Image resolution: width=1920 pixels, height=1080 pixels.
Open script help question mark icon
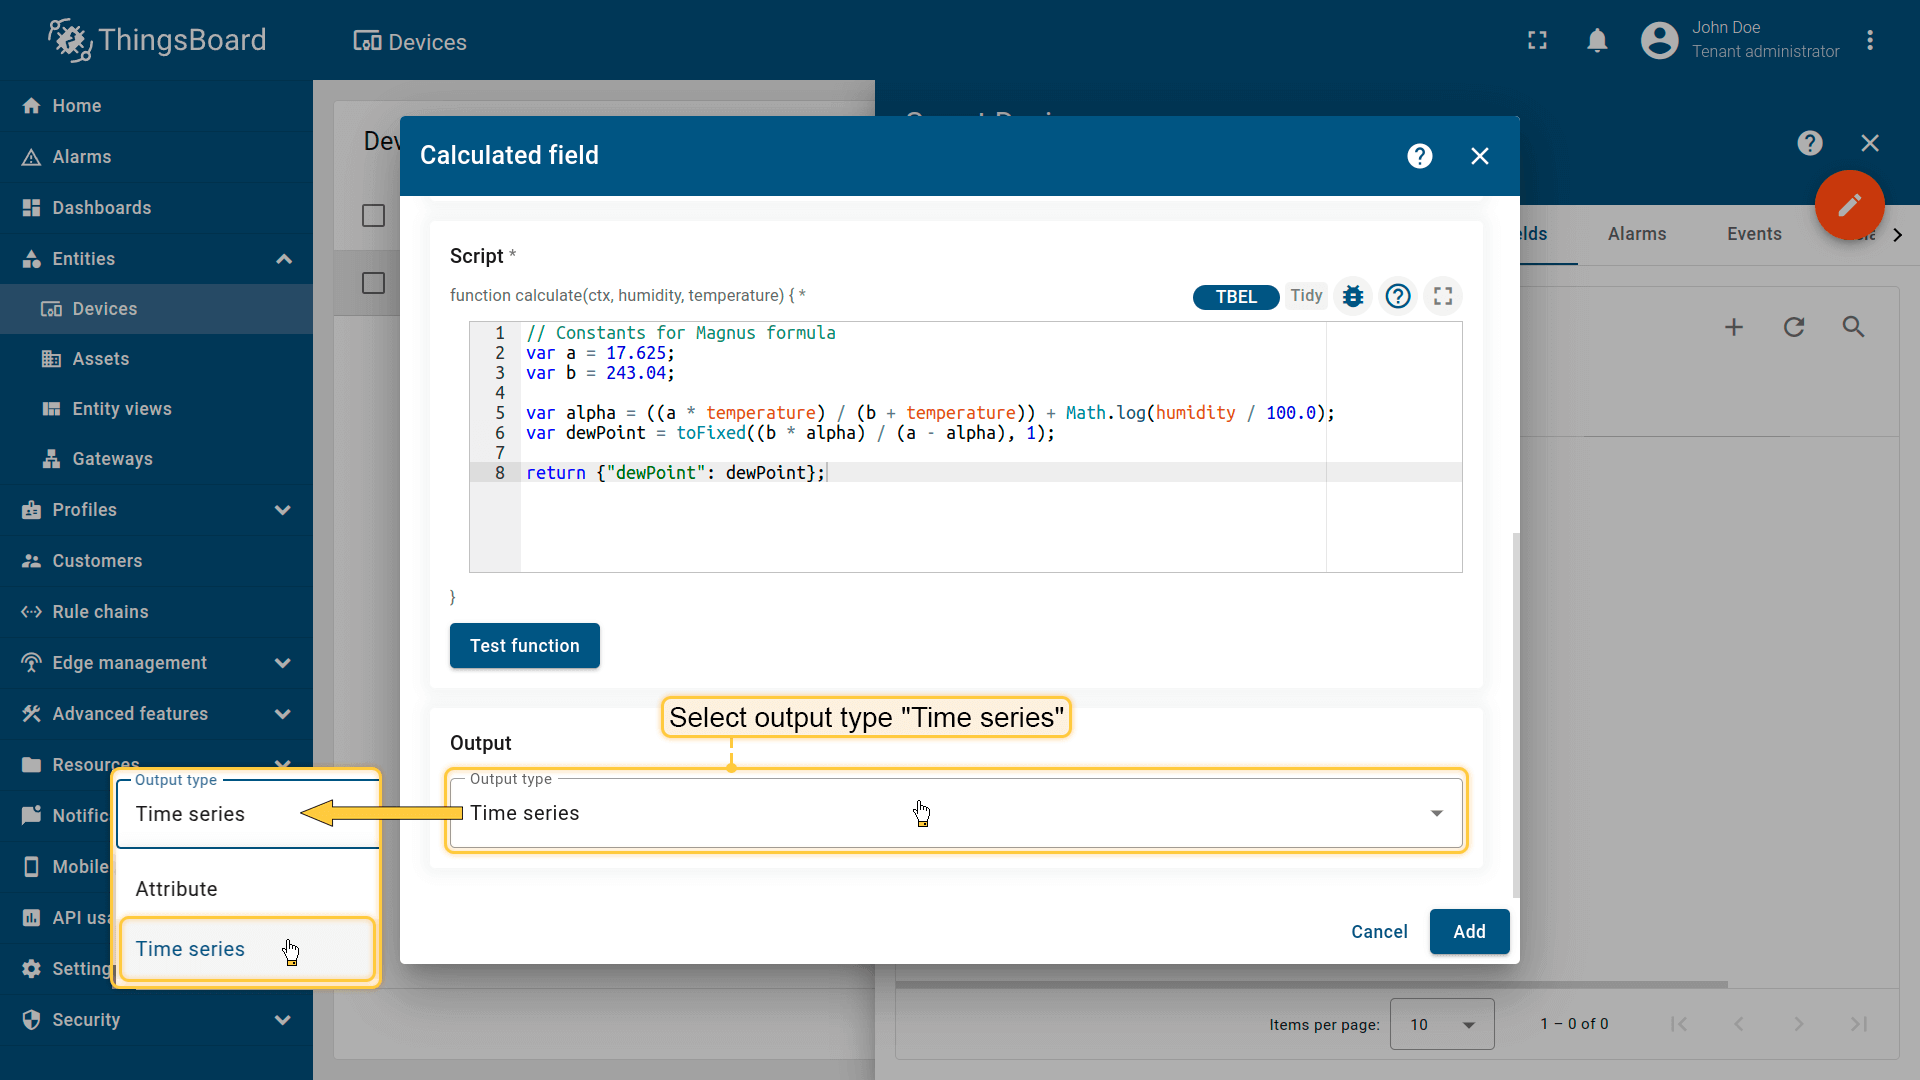(1398, 296)
